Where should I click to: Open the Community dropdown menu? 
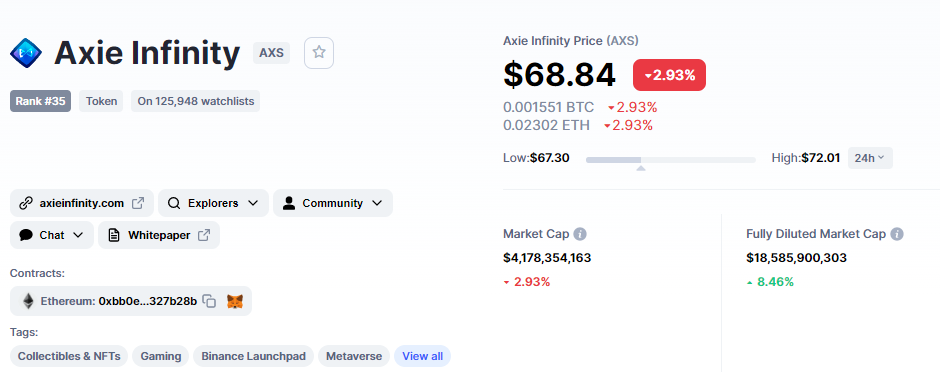point(333,203)
